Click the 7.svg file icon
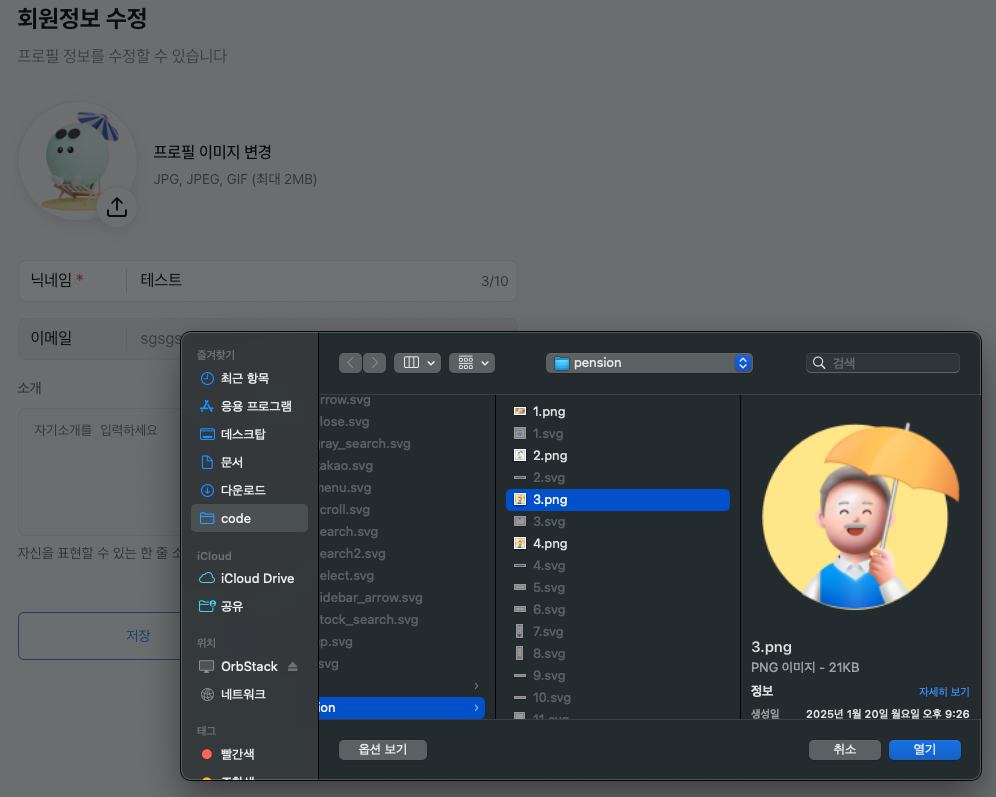 pos(520,631)
